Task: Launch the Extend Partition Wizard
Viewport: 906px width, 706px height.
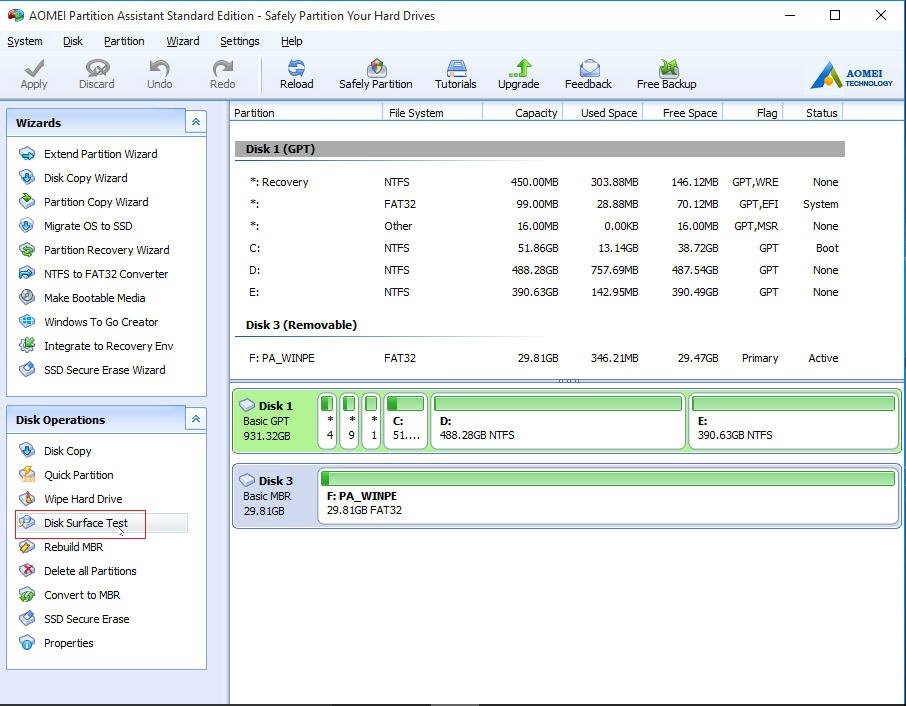Action: tap(100, 154)
